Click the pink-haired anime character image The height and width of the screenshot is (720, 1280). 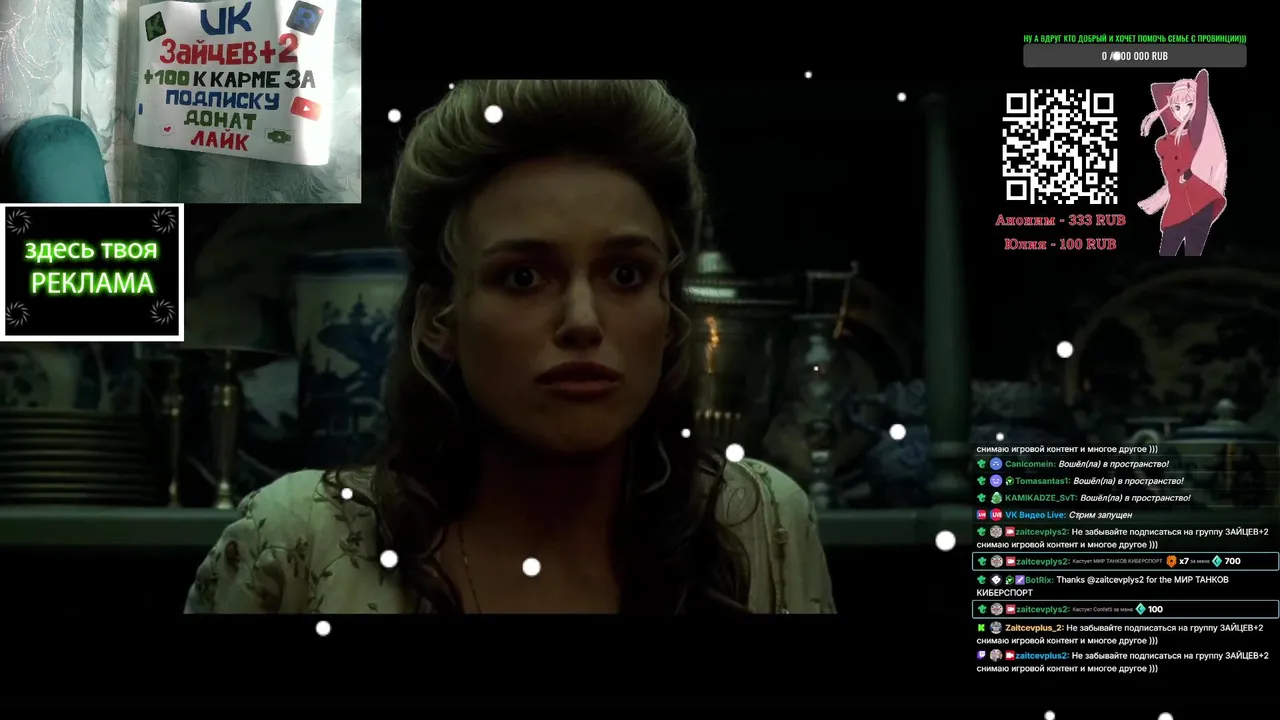(1184, 163)
